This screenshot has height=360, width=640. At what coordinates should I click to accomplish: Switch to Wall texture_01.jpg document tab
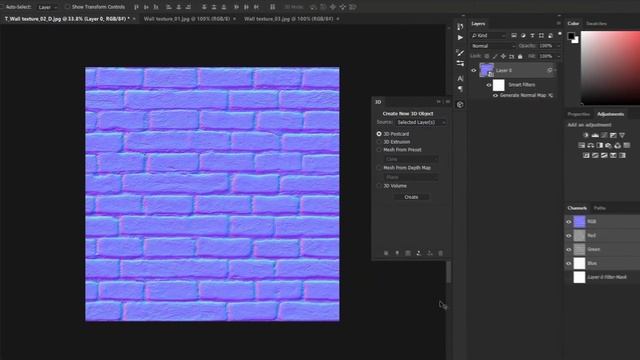pyautogui.click(x=187, y=19)
